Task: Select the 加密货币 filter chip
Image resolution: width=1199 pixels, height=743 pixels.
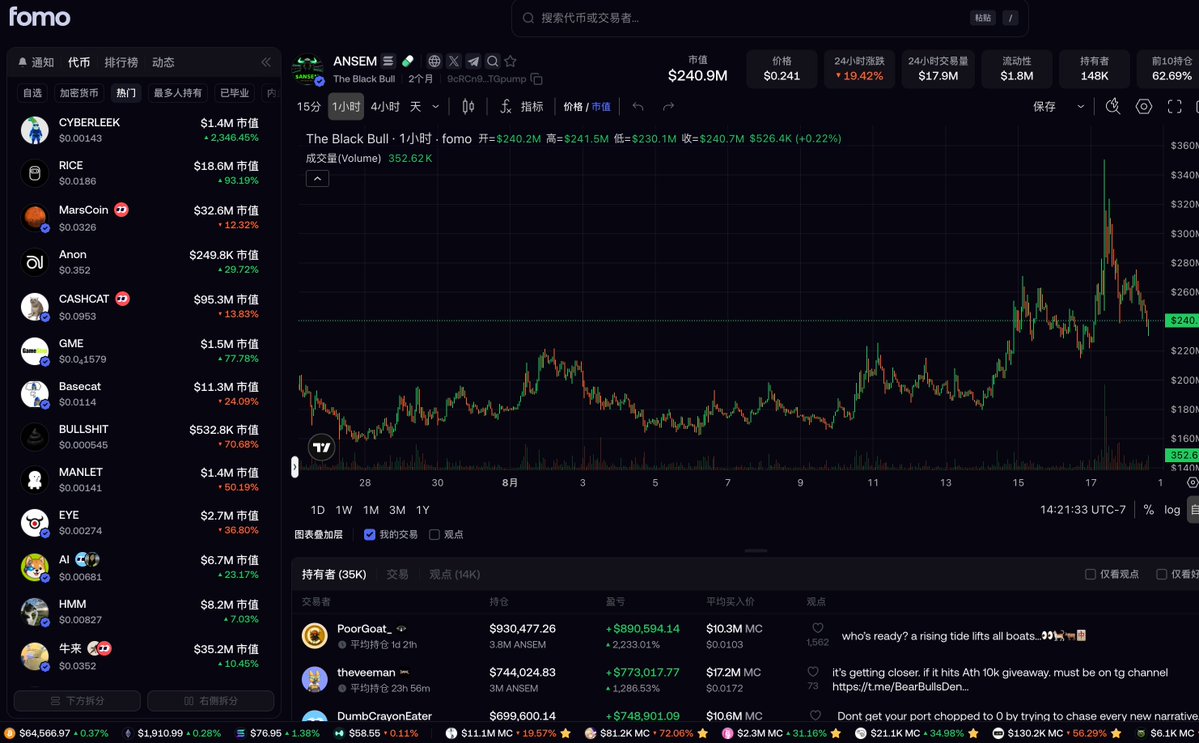Action: 79,92
